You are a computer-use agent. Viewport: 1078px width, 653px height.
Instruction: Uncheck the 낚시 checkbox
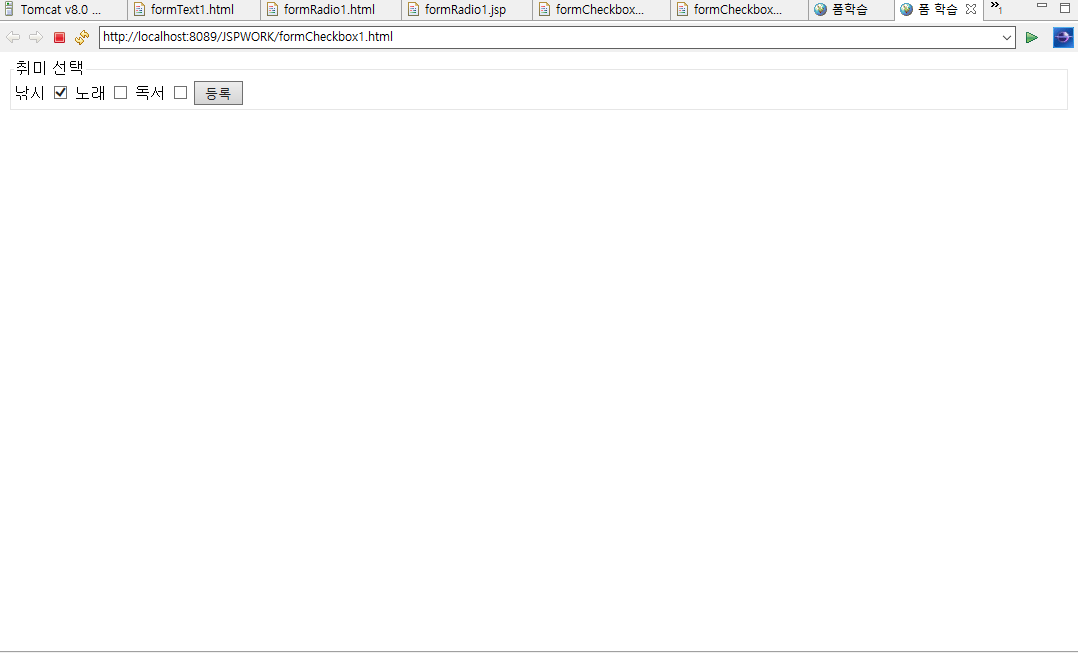coord(60,92)
